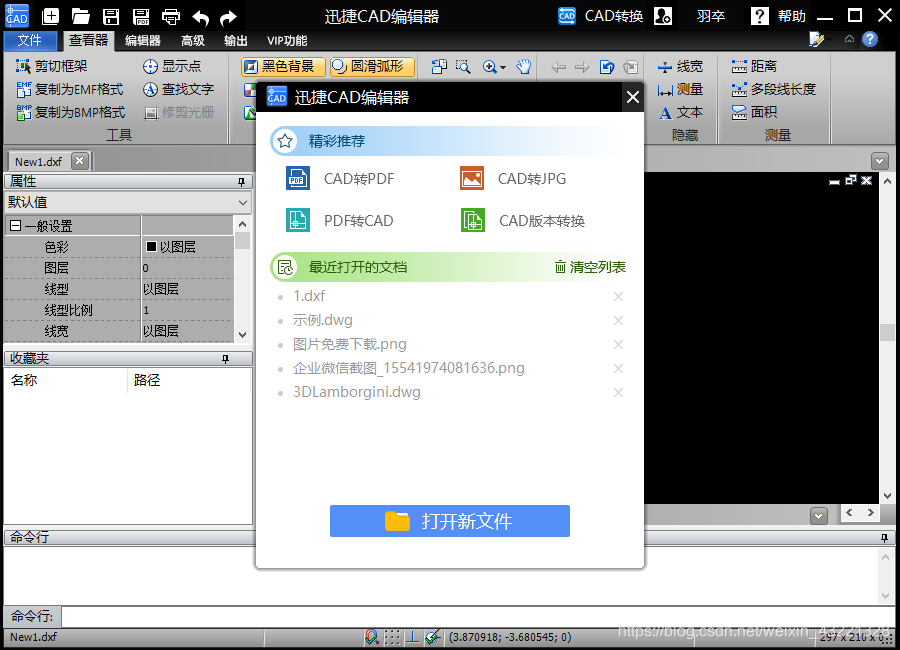Open 查找文字 search
The width and height of the screenshot is (900, 650).
pos(178,89)
